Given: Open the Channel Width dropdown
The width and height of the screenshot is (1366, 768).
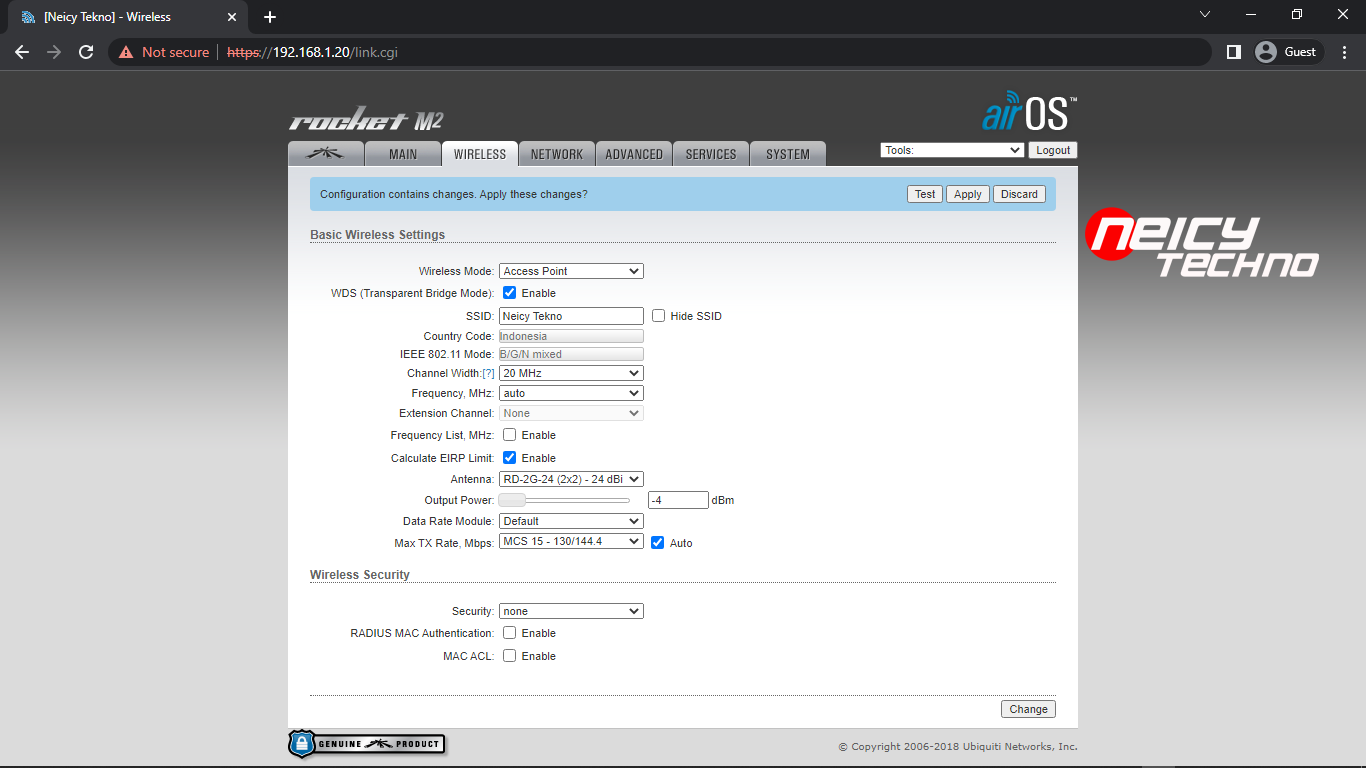Looking at the screenshot, I should pos(571,373).
